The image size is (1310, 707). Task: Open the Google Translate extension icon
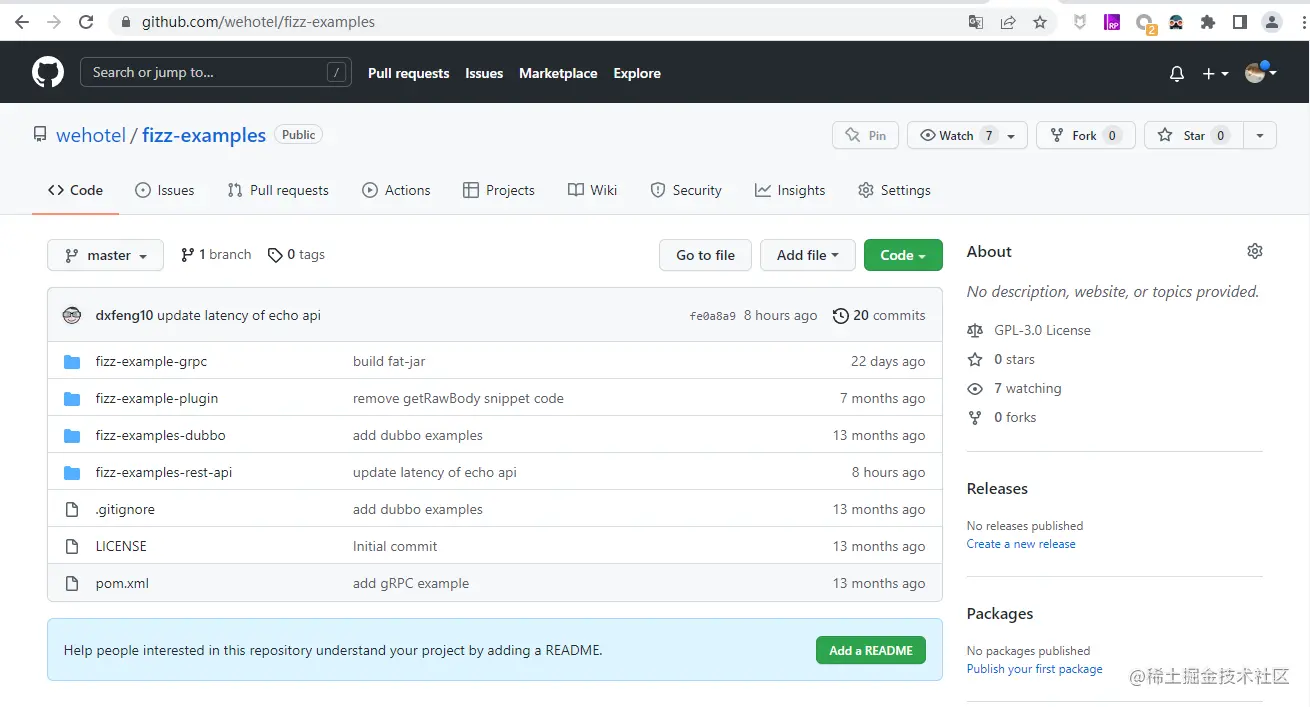975,21
